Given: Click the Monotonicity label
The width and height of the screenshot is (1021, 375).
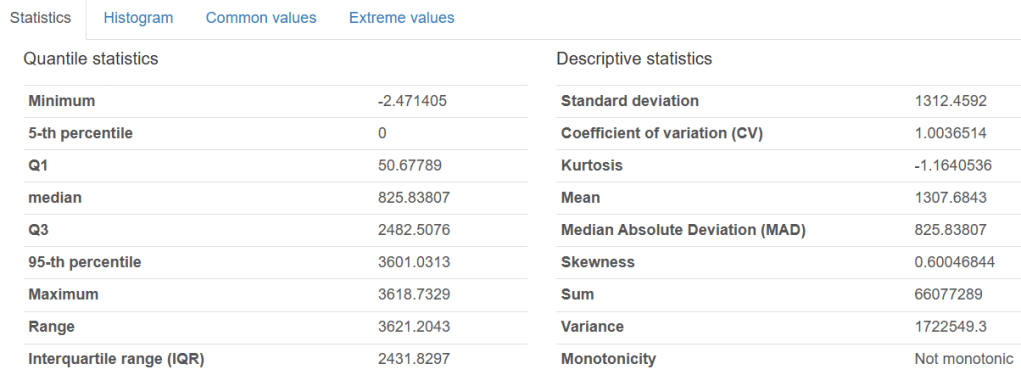Looking at the screenshot, I should click(x=609, y=359).
